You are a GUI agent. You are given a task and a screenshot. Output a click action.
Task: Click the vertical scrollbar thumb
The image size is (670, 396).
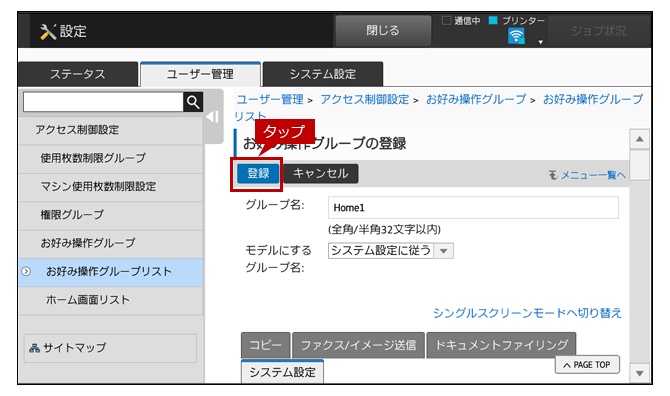[x=639, y=165]
